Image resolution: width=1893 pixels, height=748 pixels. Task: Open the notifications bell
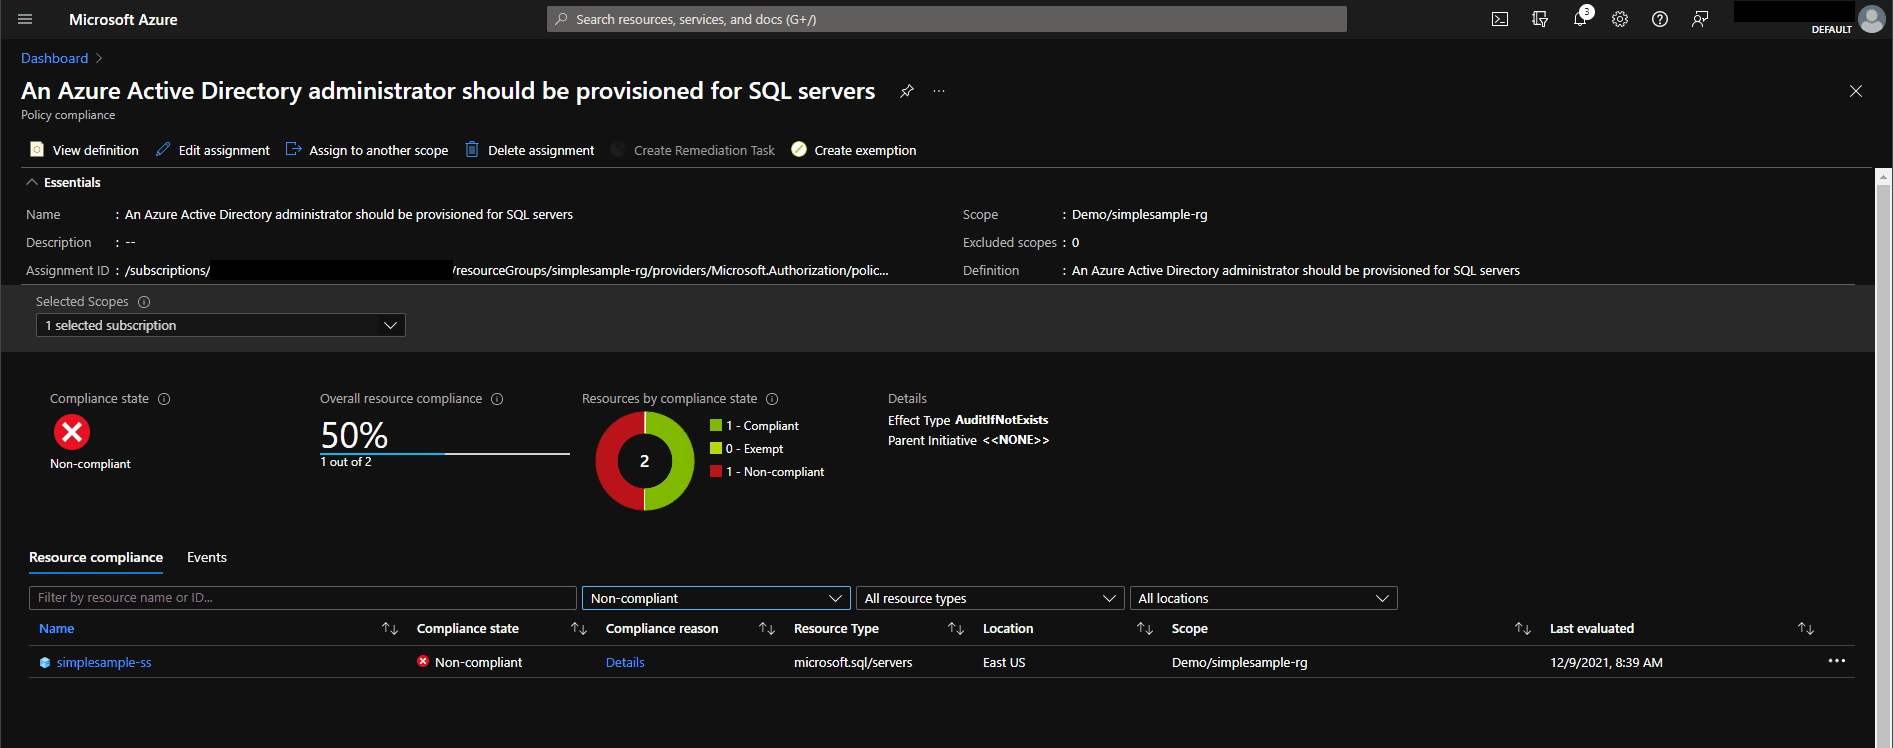pyautogui.click(x=1580, y=19)
